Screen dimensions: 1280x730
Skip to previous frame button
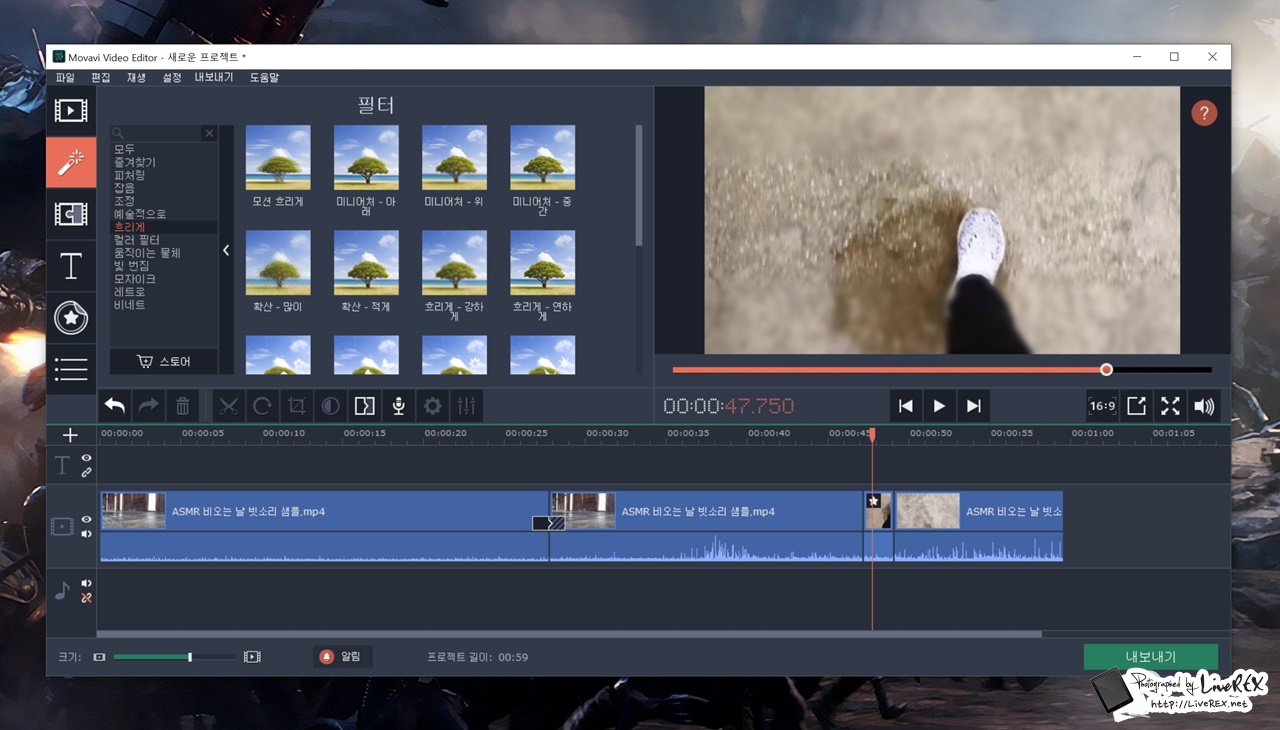pos(905,406)
